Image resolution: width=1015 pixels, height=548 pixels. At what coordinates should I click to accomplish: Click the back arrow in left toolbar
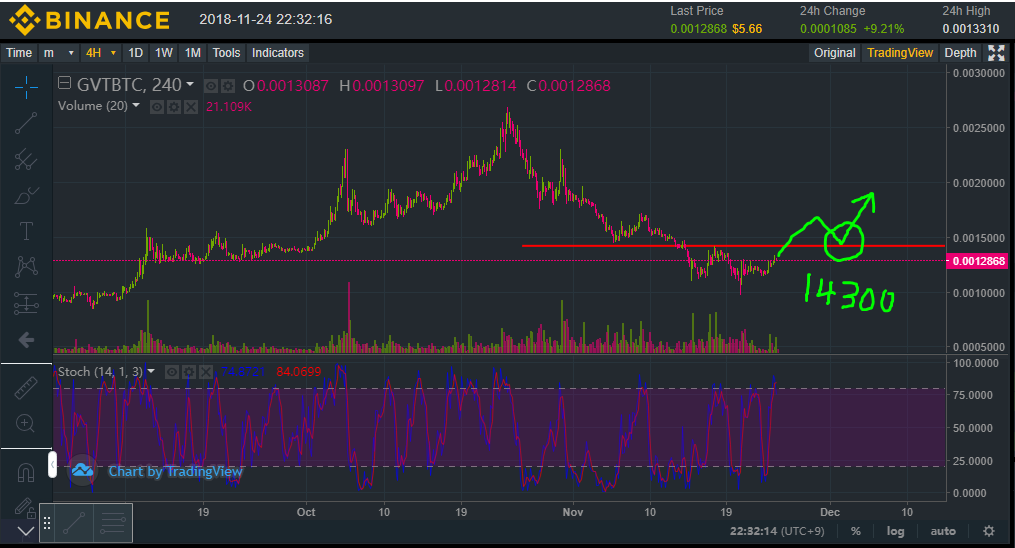(26, 340)
